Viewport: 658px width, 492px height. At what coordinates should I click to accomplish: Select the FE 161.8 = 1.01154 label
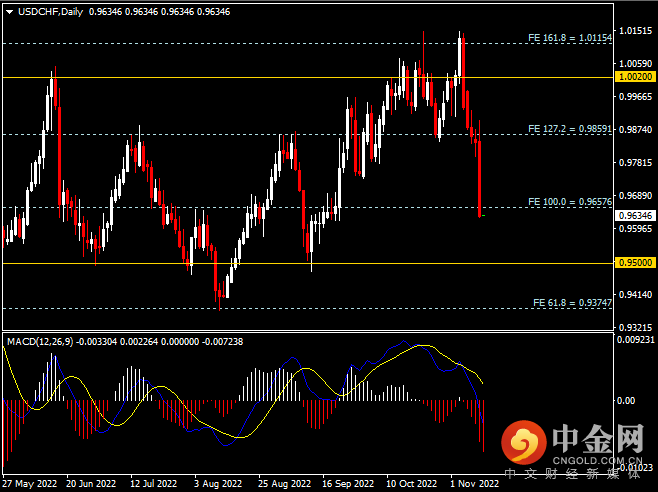570,38
